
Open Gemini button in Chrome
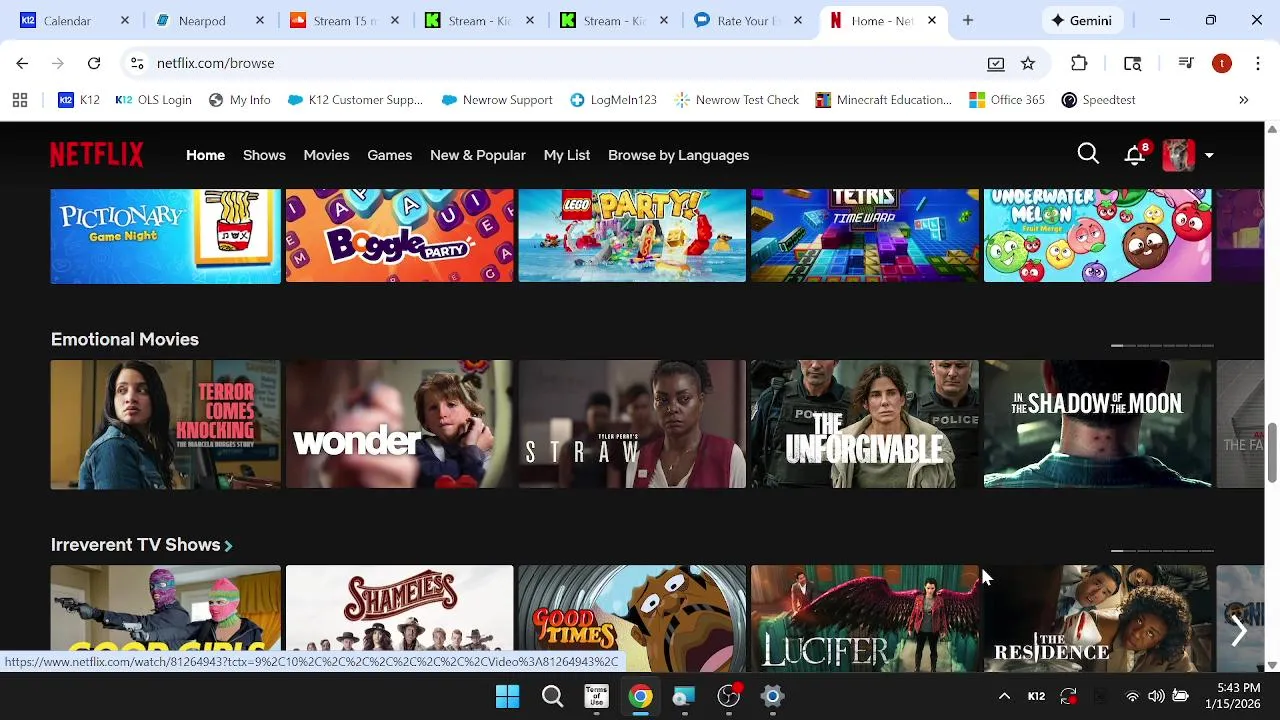click(1081, 20)
